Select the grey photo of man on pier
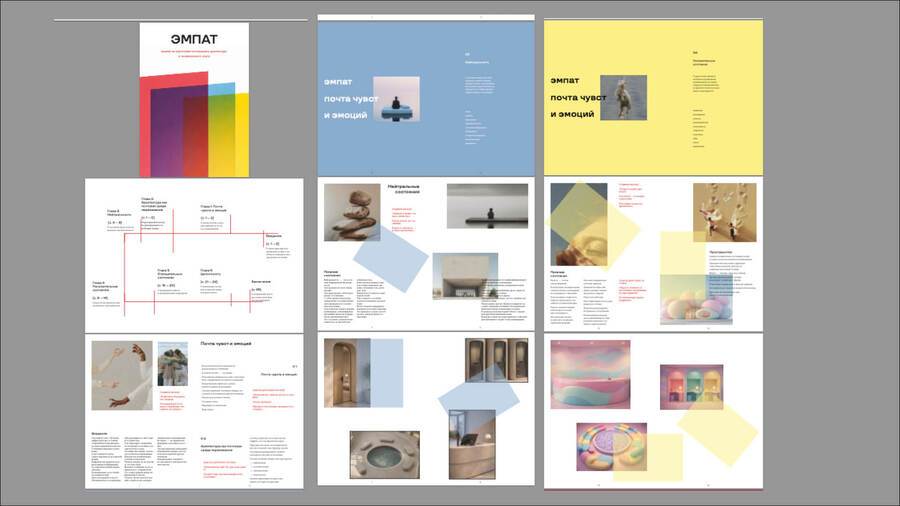The image size is (900, 506). 487,206
